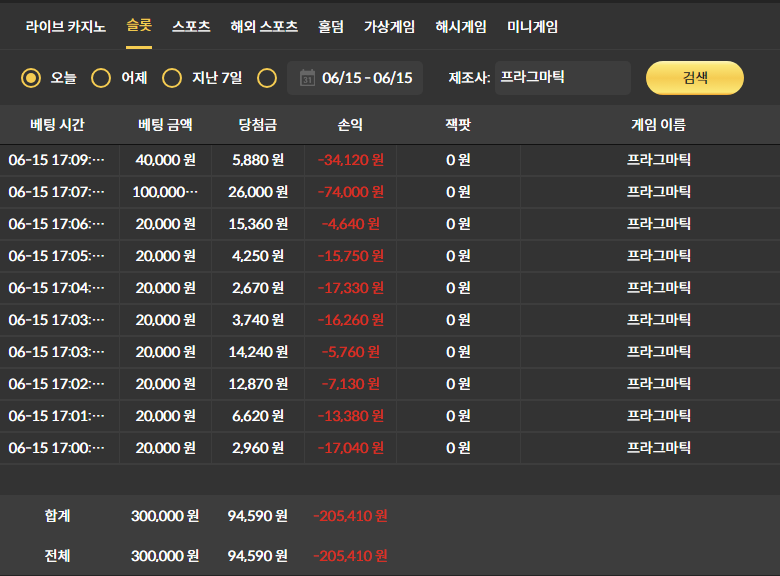Click the -74,000 원 loss value

(x=350, y=192)
